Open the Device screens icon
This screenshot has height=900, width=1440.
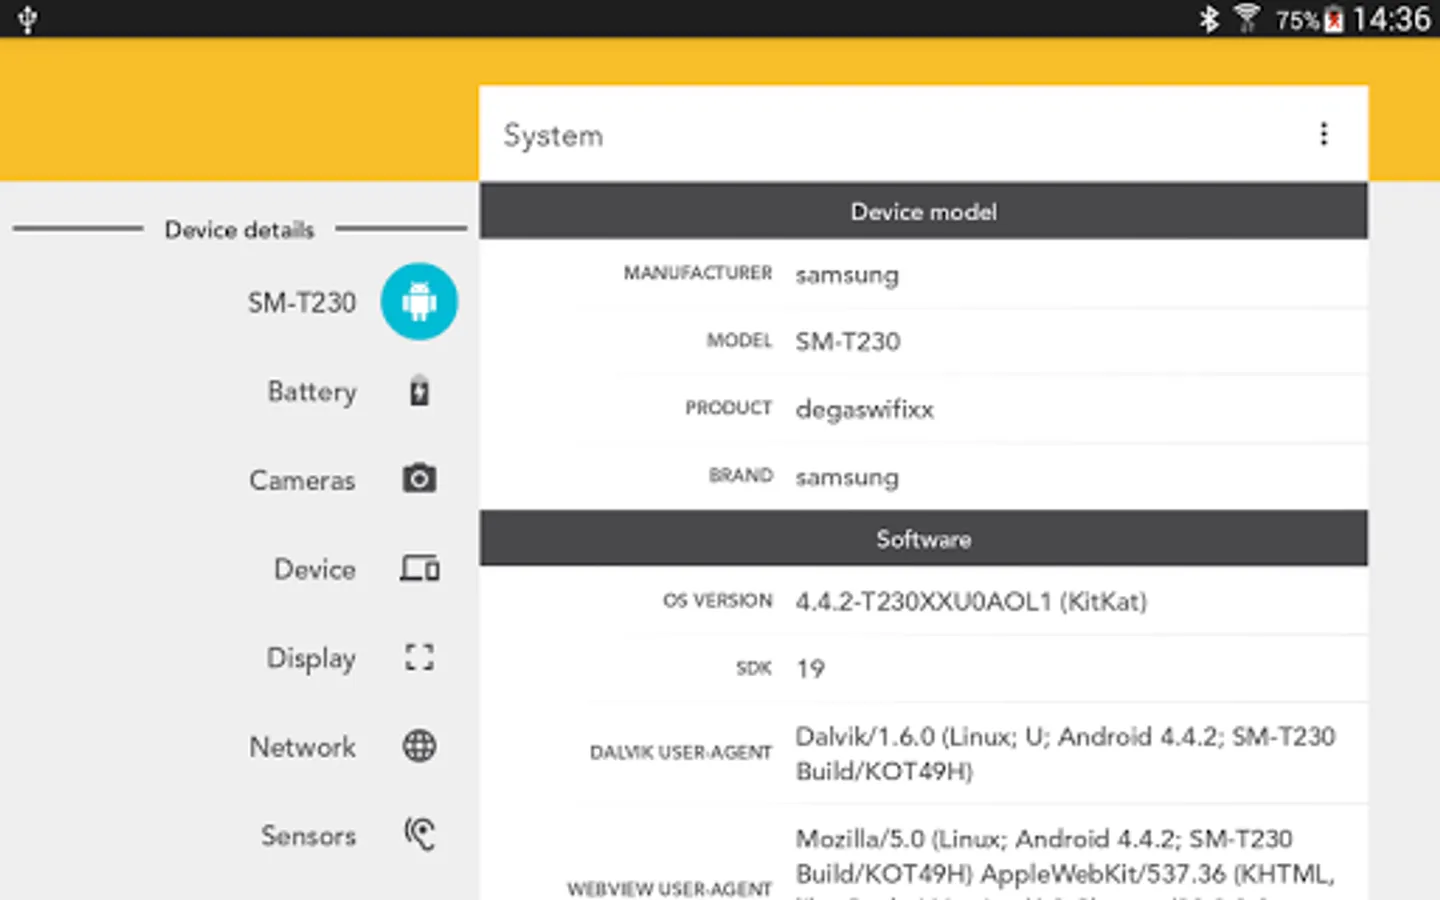tap(420, 569)
